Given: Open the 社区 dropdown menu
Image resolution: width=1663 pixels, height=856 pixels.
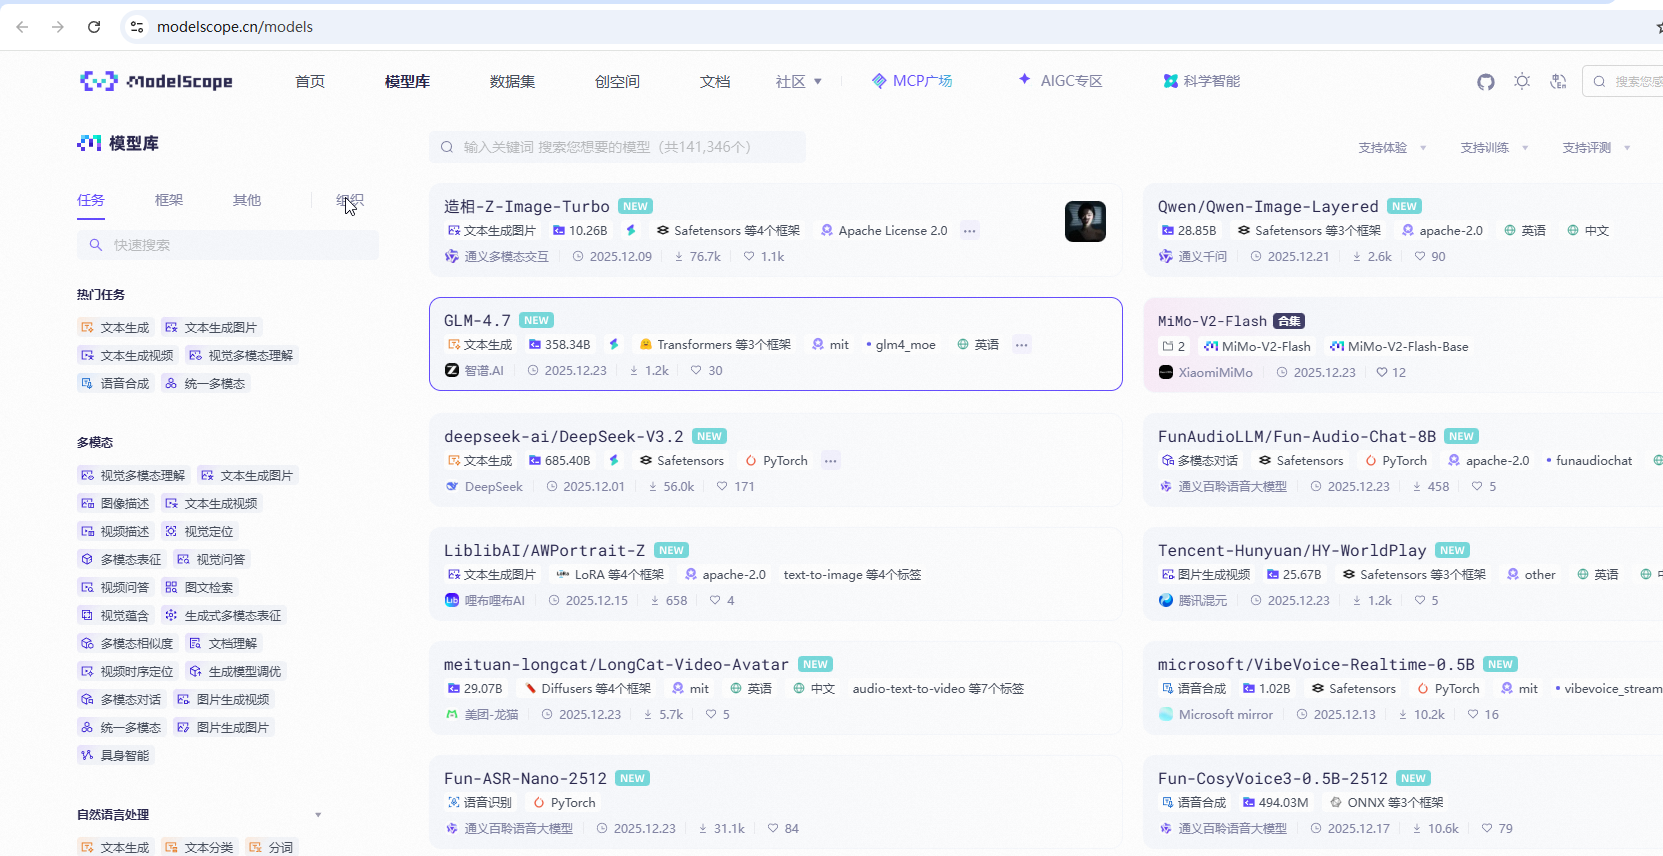Looking at the screenshot, I should [799, 81].
